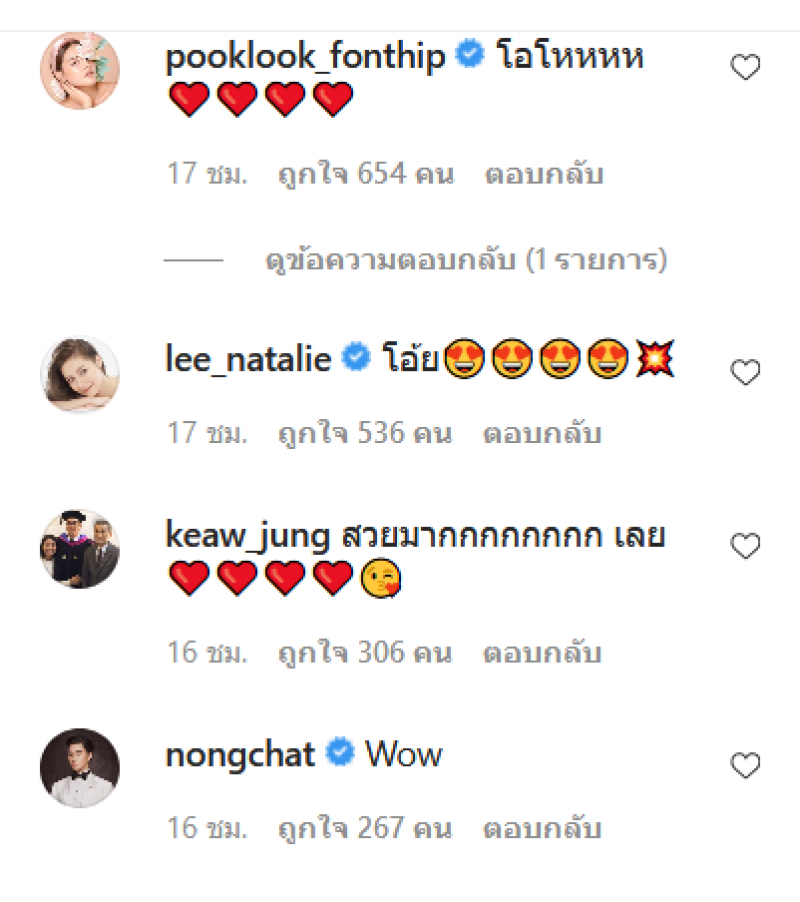Tap heart next to keaw_jung comment

[x=746, y=546]
